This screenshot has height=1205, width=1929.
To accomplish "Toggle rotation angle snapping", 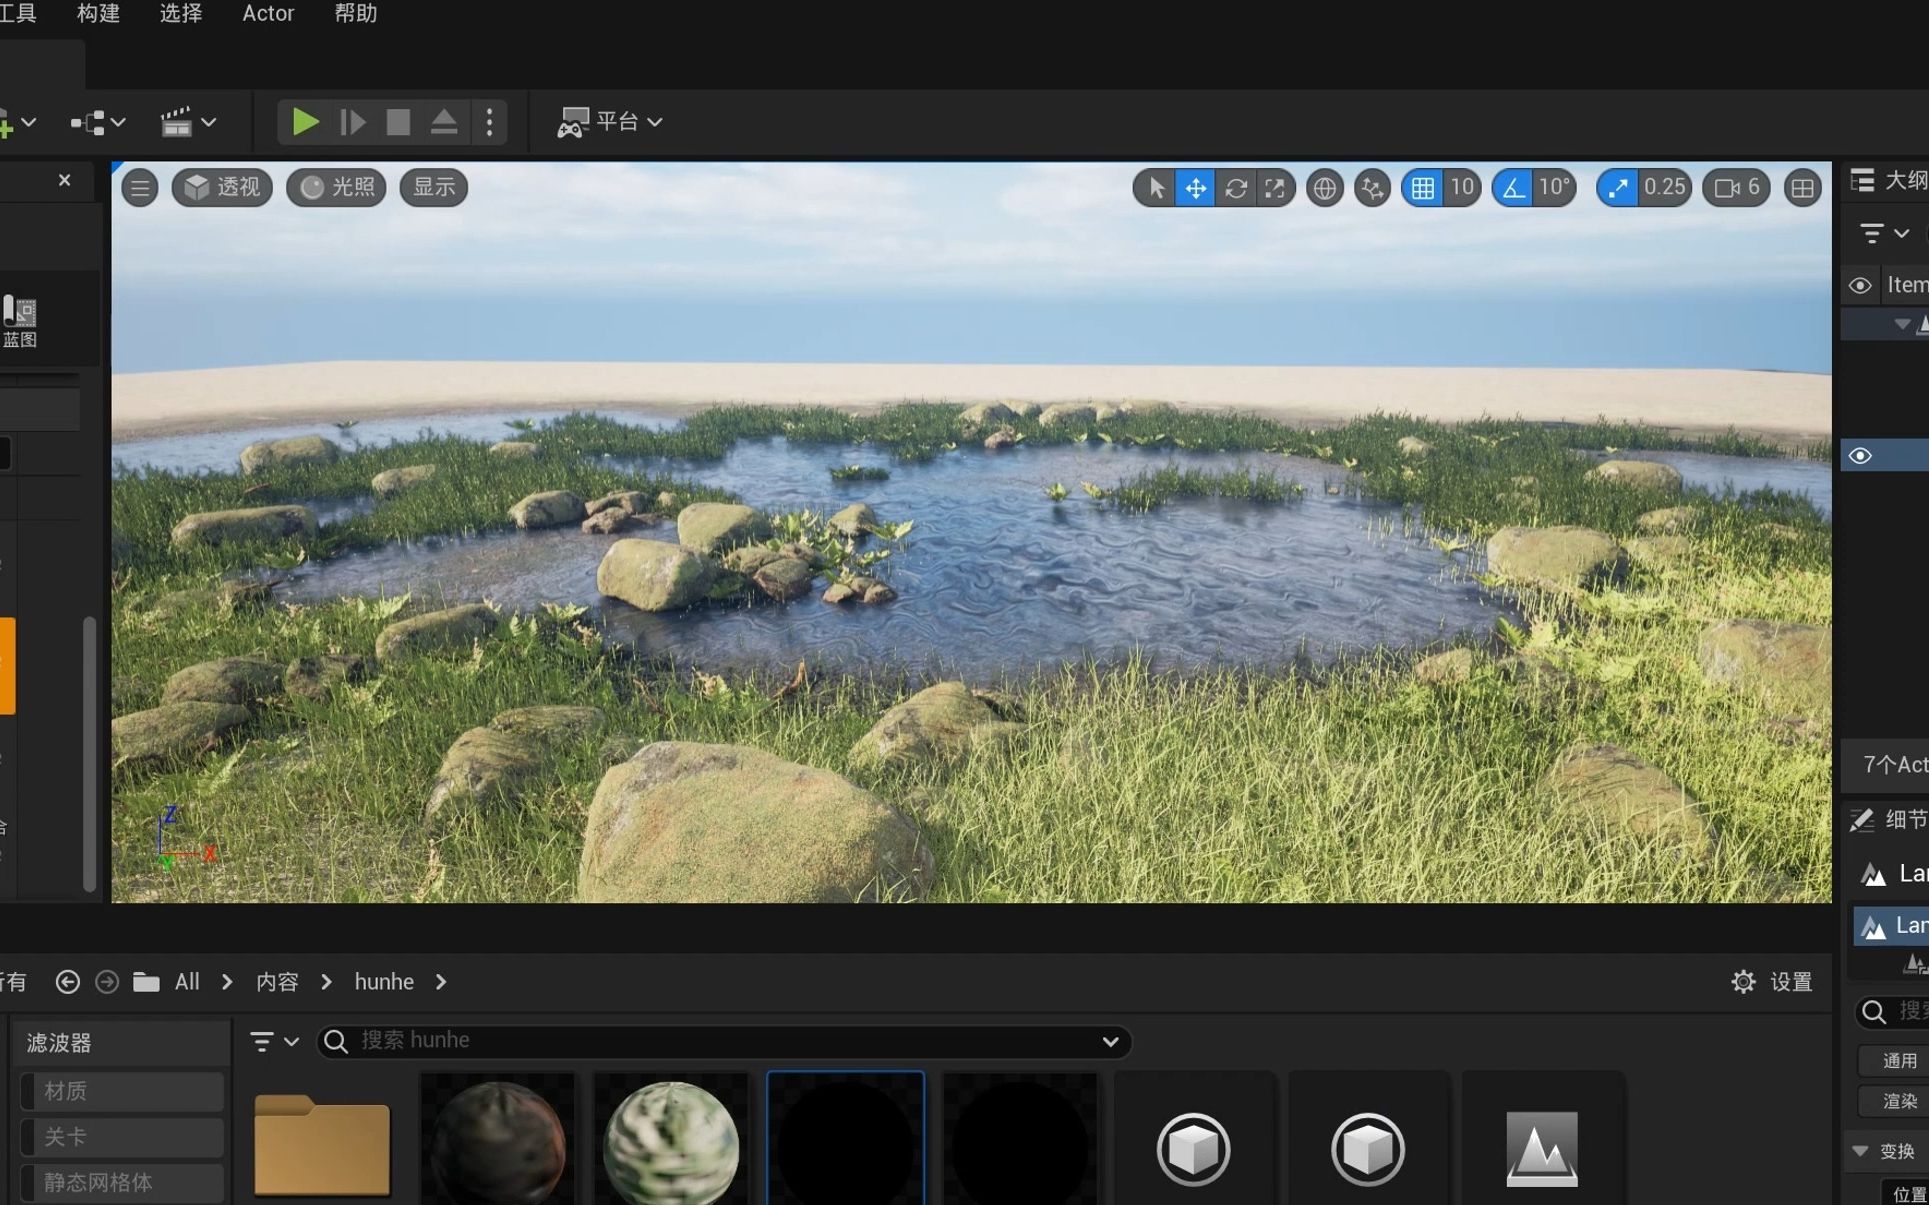I will click(1513, 188).
